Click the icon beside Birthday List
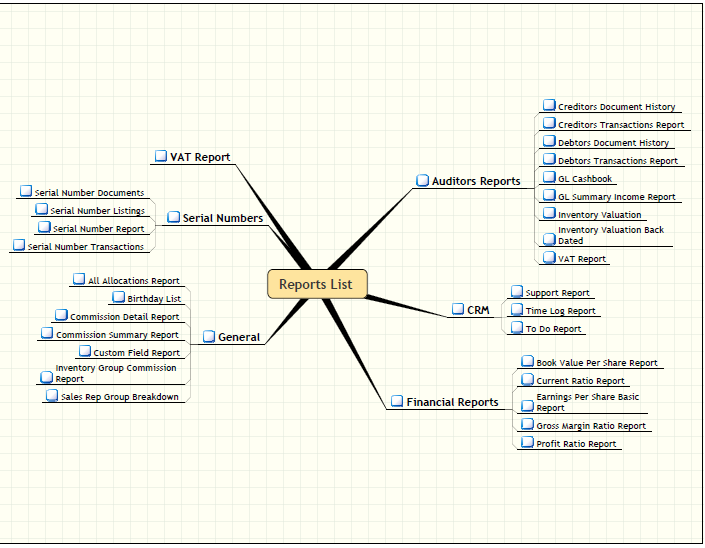 pos(118,297)
